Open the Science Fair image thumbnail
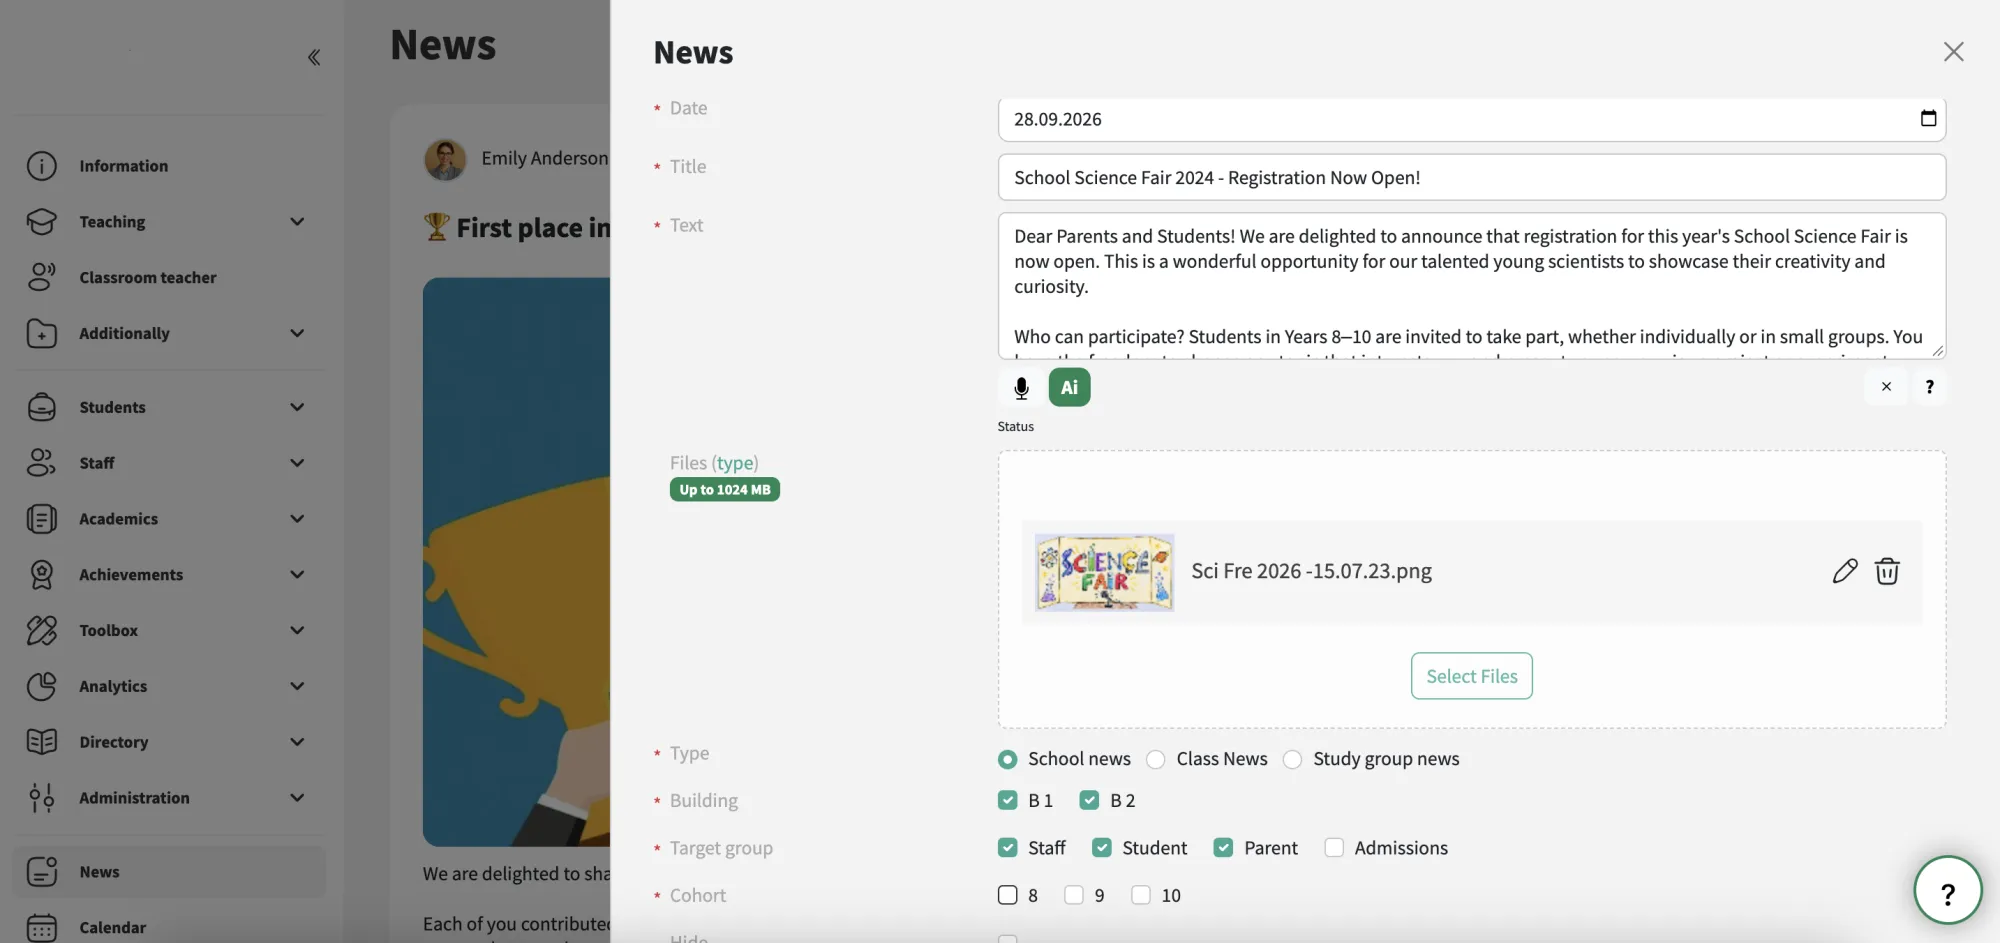The image size is (2000, 943). 1104,572
